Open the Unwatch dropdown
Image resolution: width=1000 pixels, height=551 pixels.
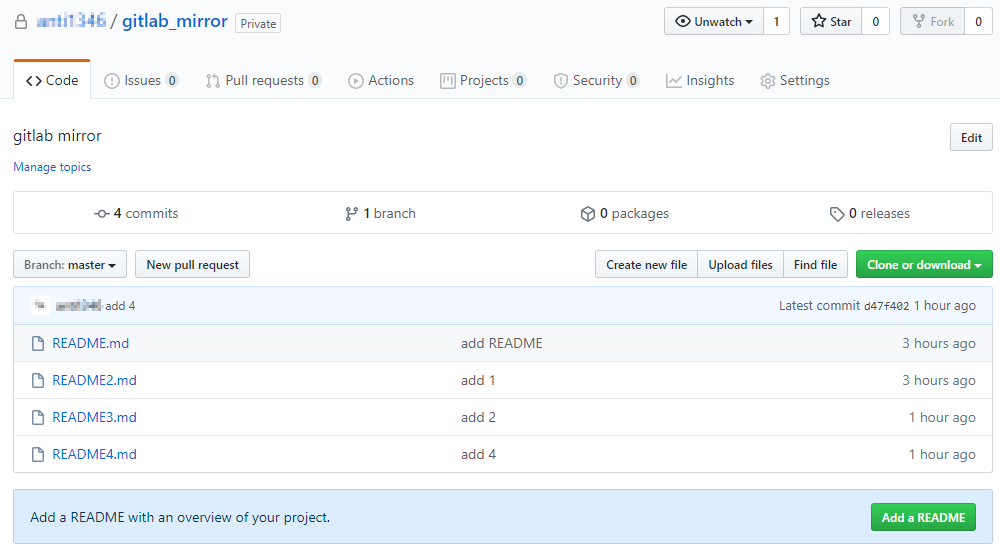714,22
